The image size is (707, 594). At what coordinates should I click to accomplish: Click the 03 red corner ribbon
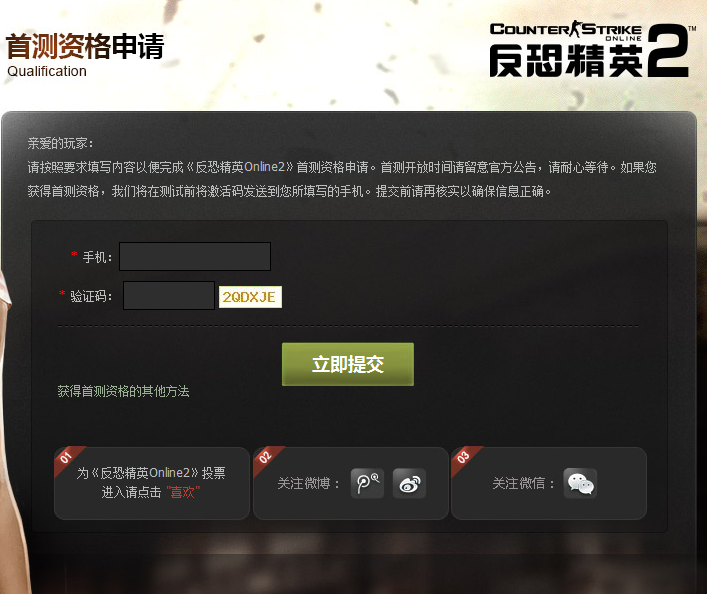[464, 459]
